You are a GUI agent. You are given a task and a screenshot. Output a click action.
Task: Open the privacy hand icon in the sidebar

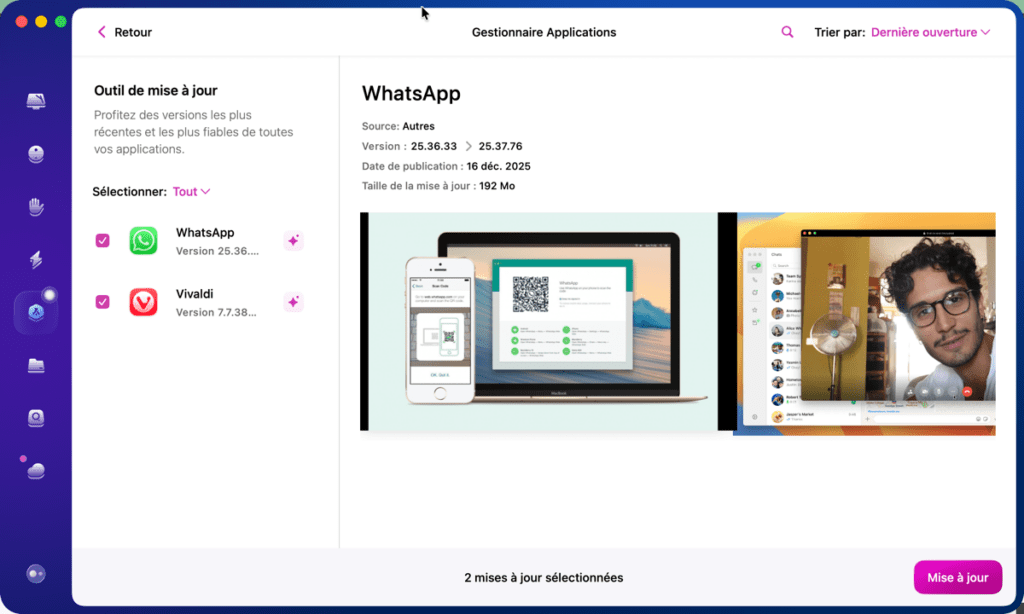coord(36,206)
